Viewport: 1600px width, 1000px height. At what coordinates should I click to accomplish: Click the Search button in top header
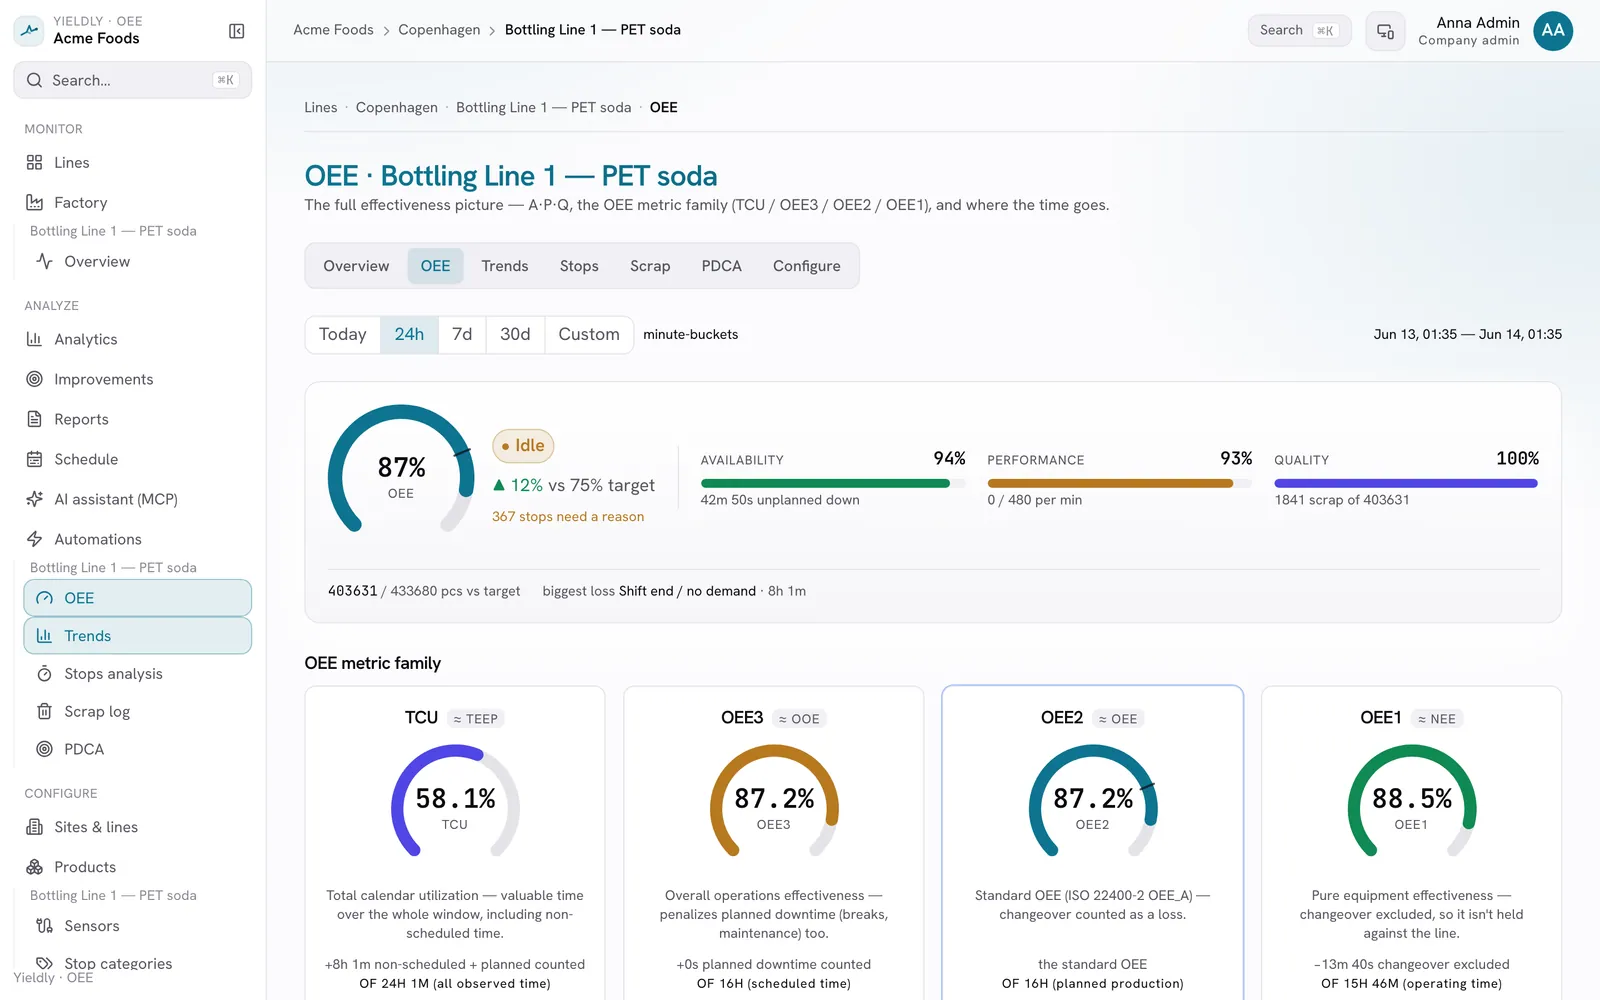click(x=1299, y=31)
